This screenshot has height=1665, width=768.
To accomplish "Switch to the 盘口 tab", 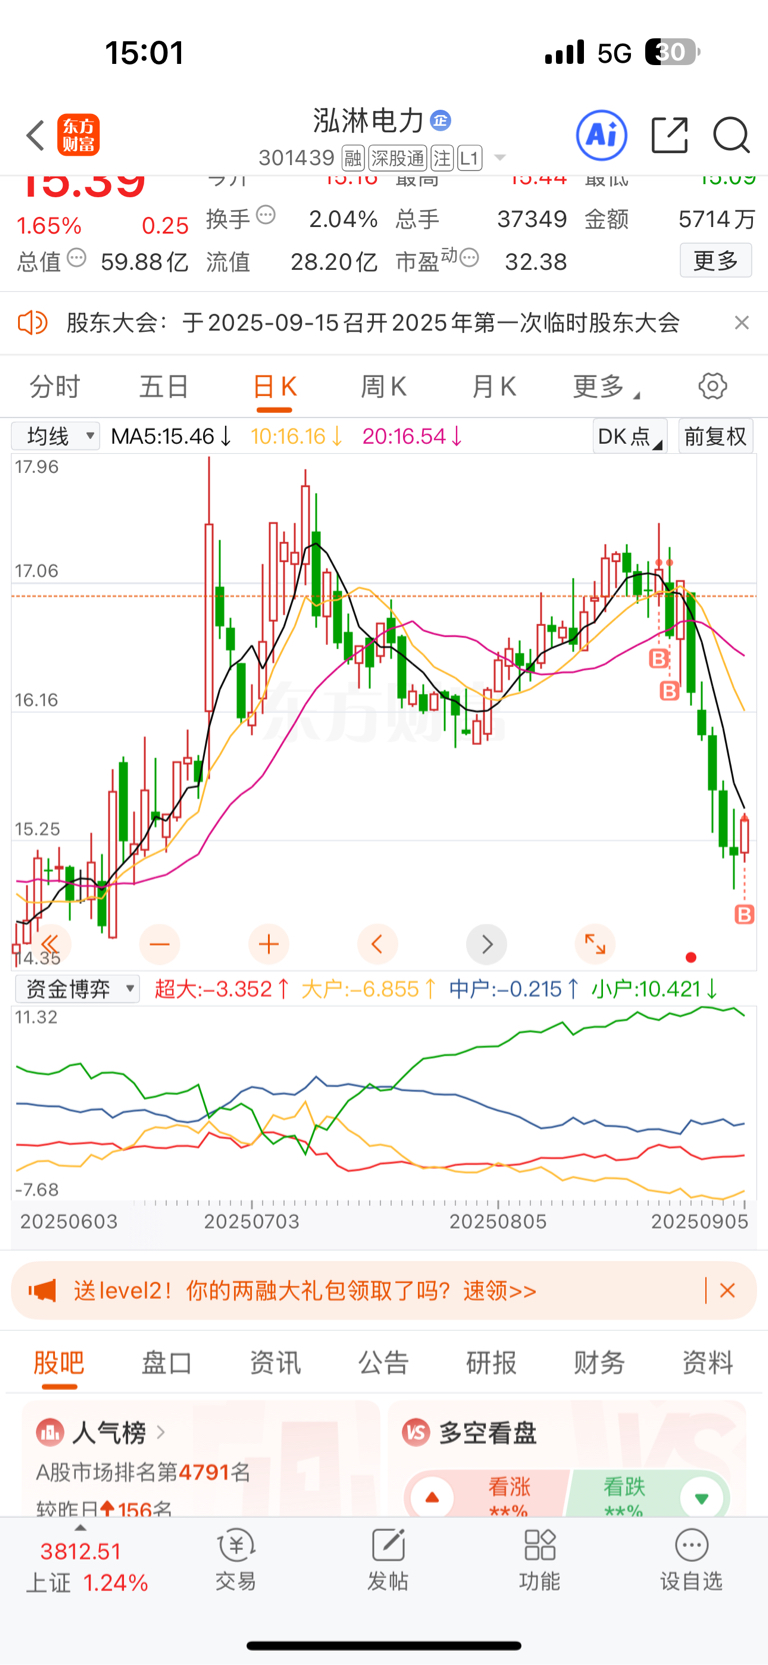I will pyautogui.click(x=167, y=1363).
